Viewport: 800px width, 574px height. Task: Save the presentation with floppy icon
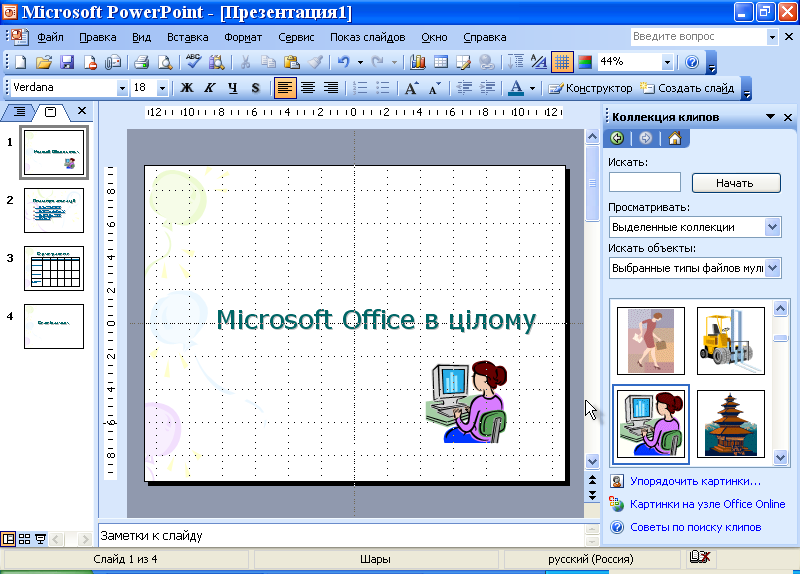[x=67, y=62]
